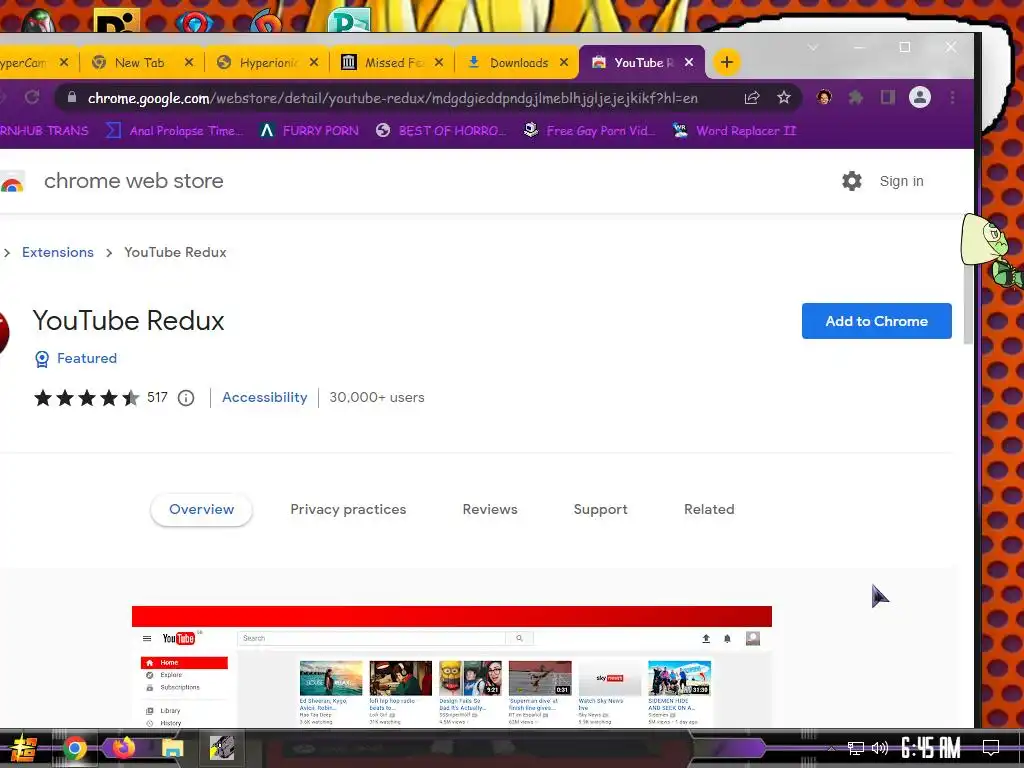Viewport: 1024px width, 768px height.
Task: Switch to the Downloads tab
Action: (517, 62)
